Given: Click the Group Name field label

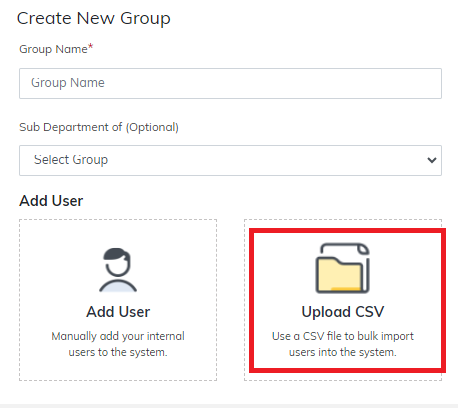Looking at the screenshot, I should pos(53,49).
